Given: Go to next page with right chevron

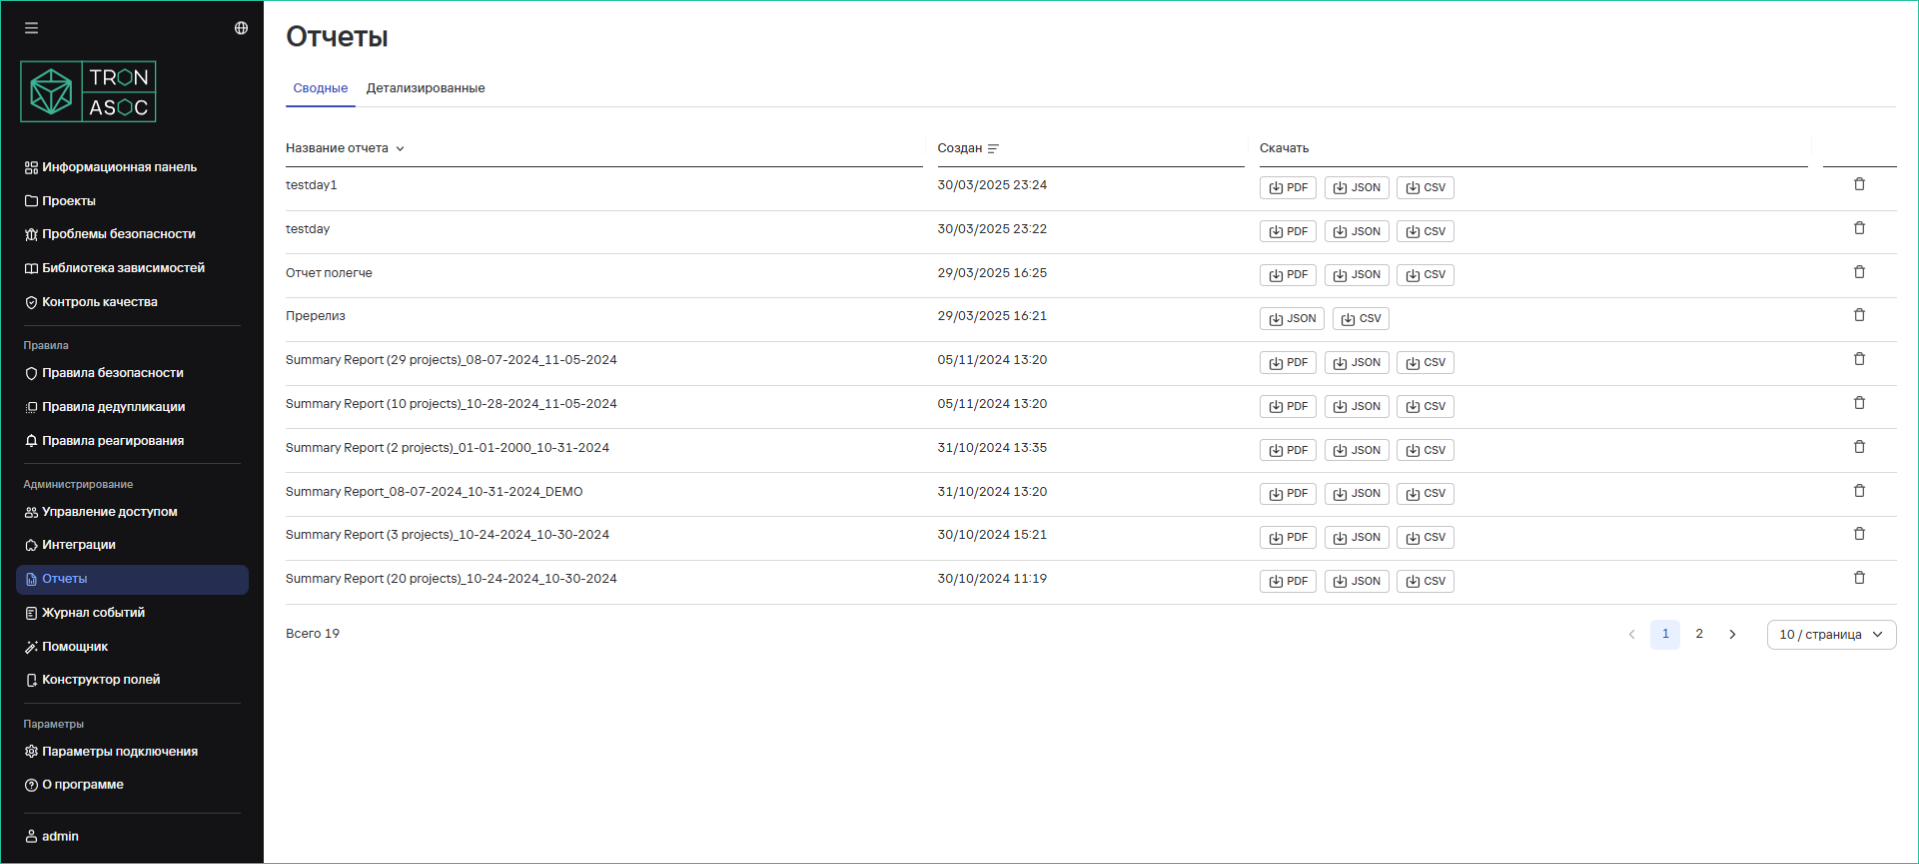Looking at the screenshot, I should [x=1732, y=635].
